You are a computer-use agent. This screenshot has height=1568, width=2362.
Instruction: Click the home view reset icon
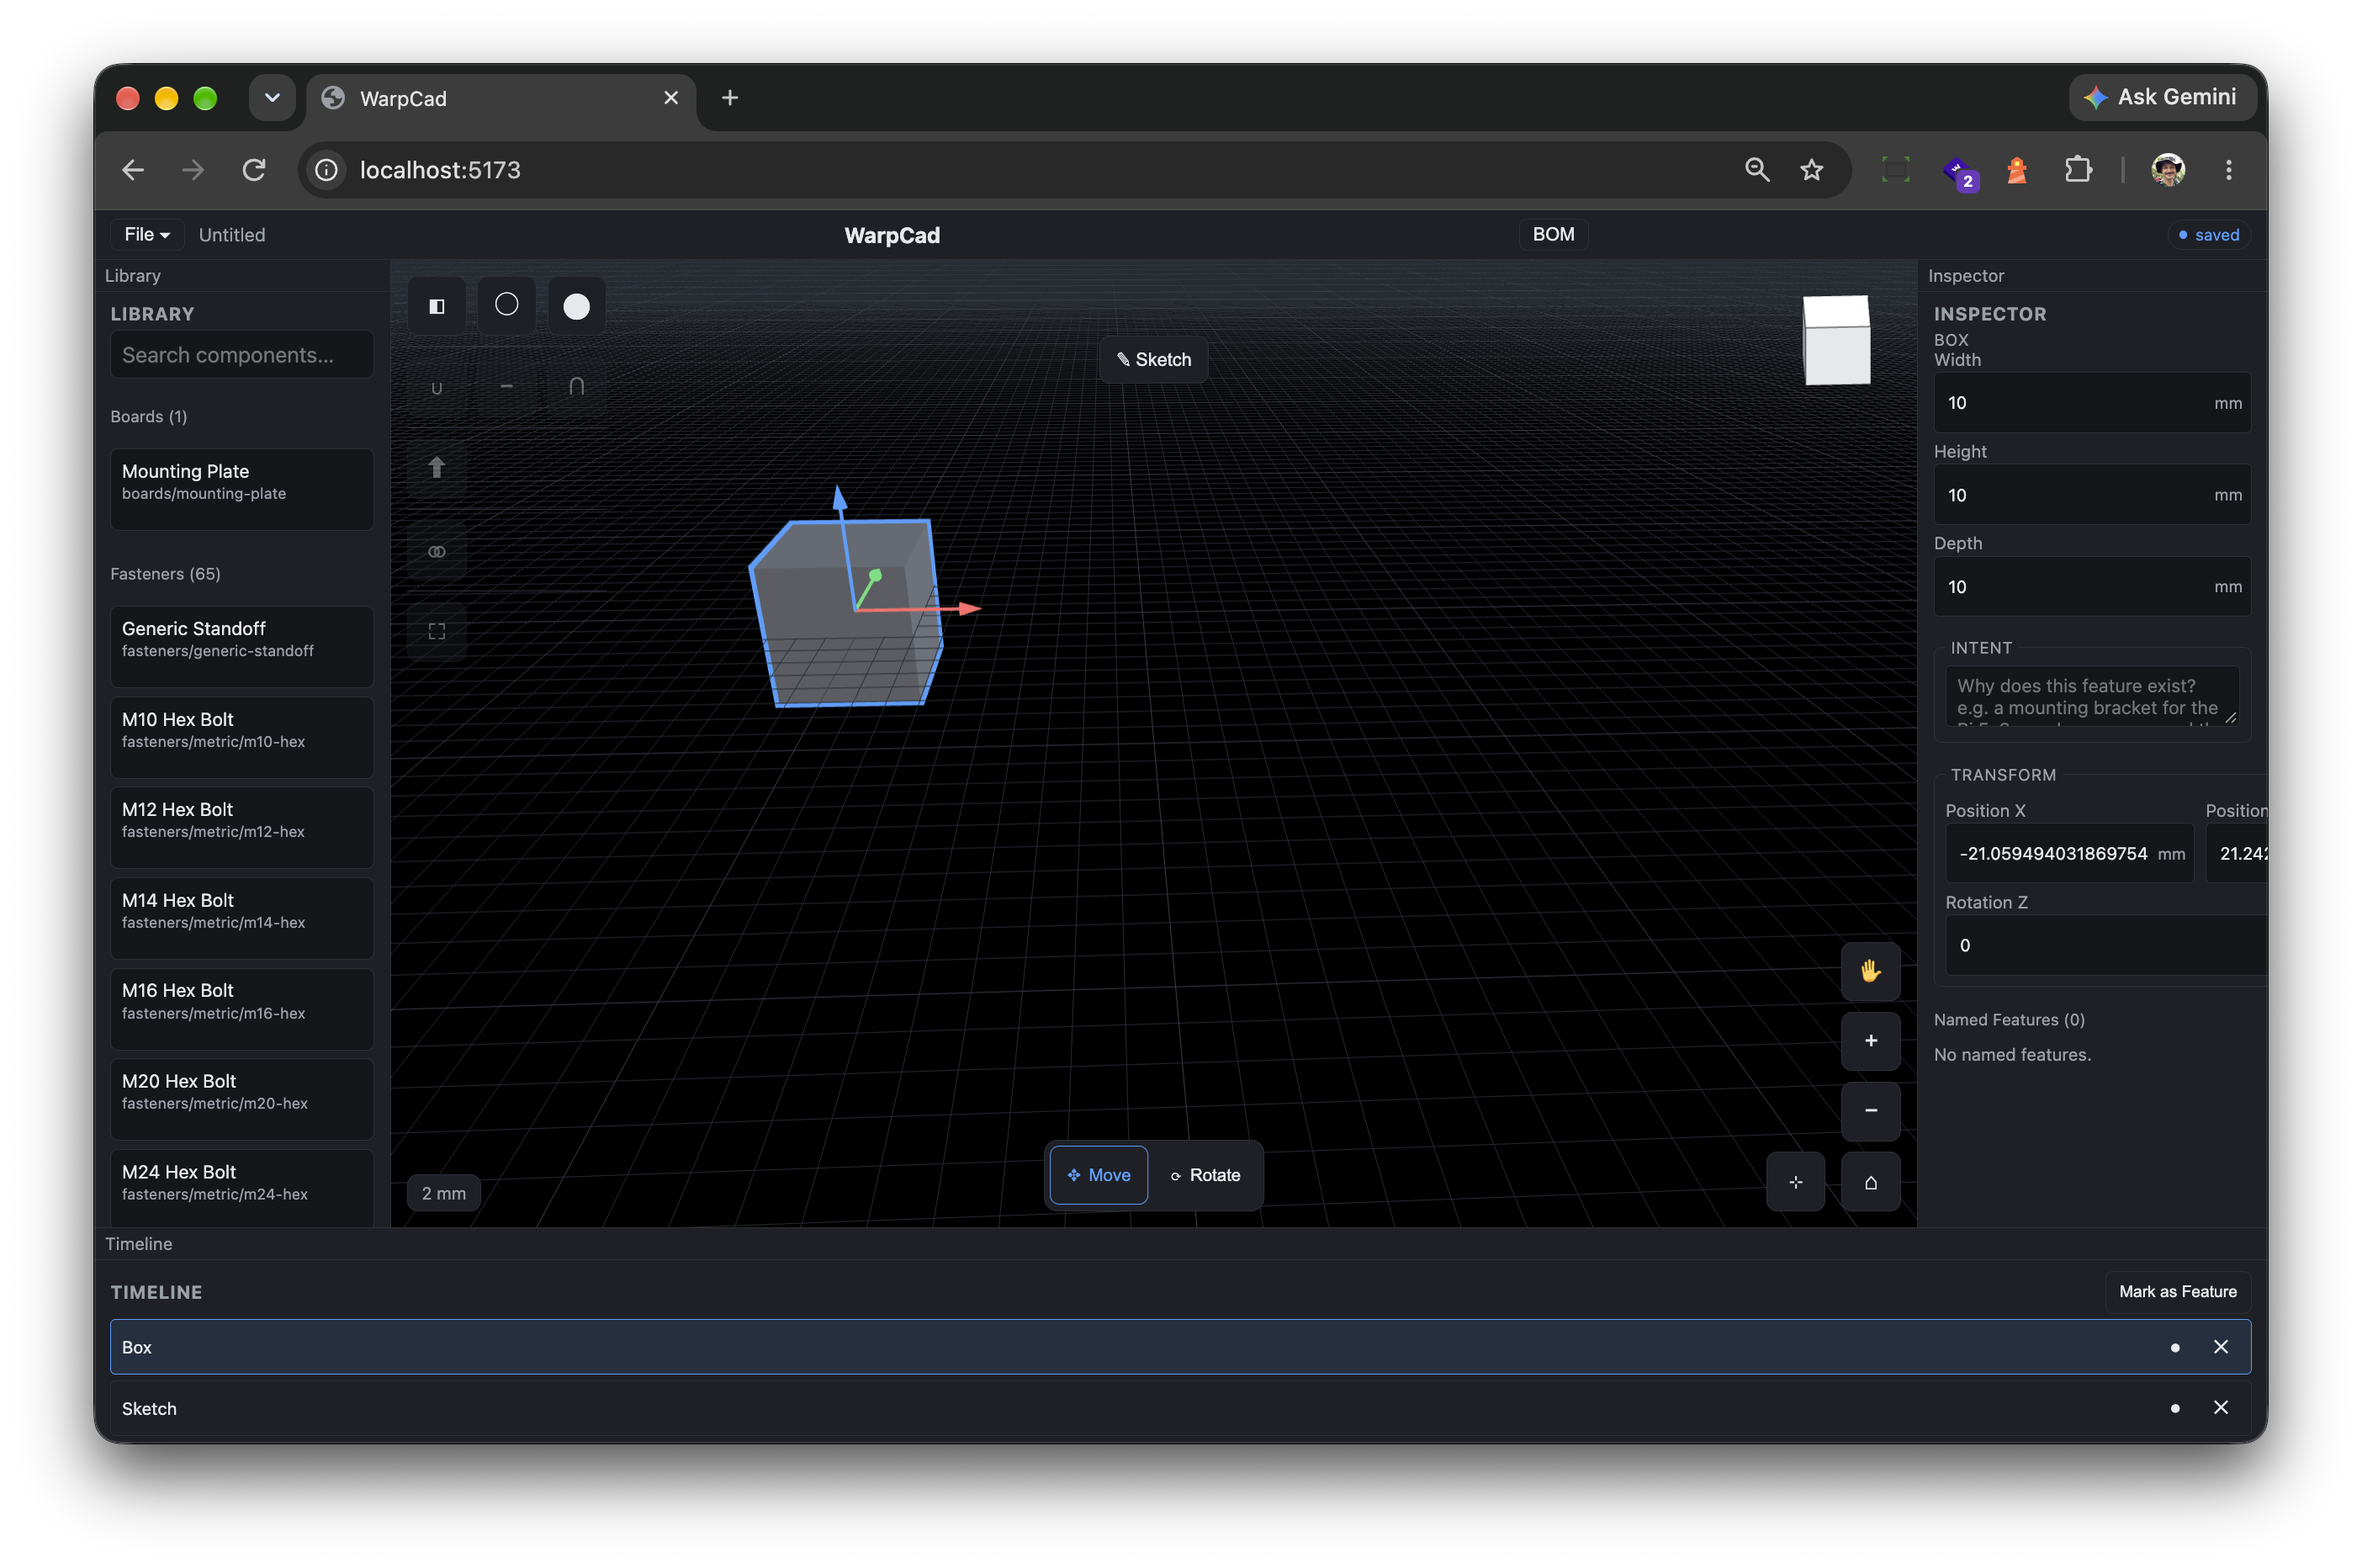pos(1870,1182)
